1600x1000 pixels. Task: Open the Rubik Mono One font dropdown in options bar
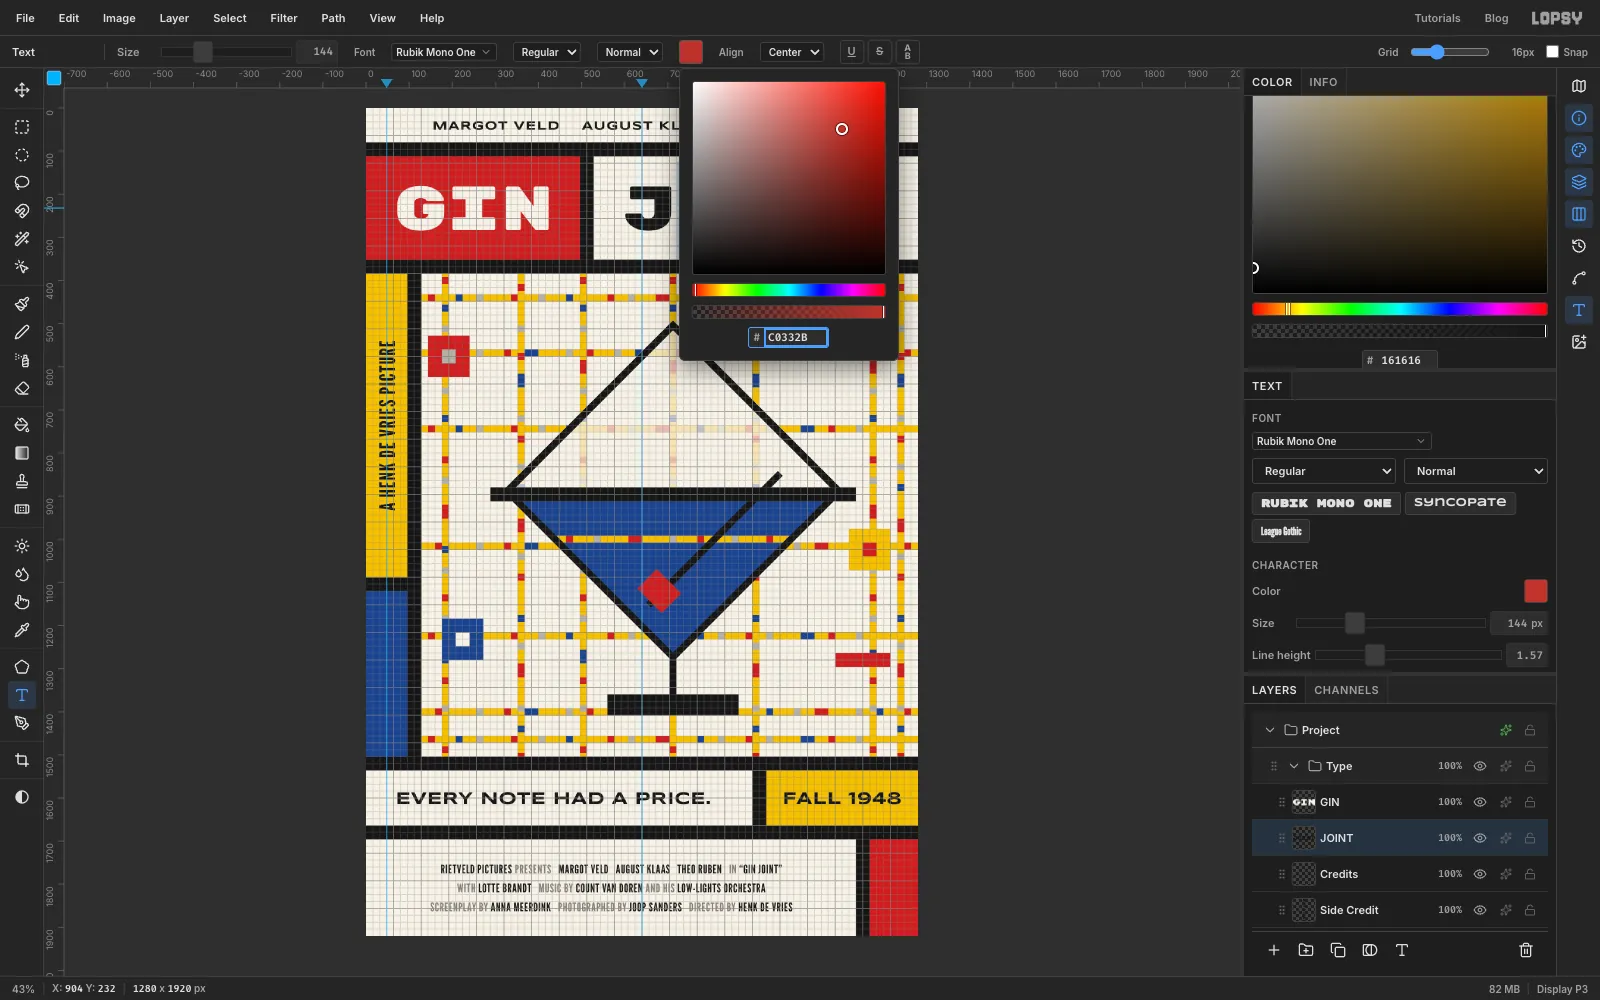(x=443, y=52)
